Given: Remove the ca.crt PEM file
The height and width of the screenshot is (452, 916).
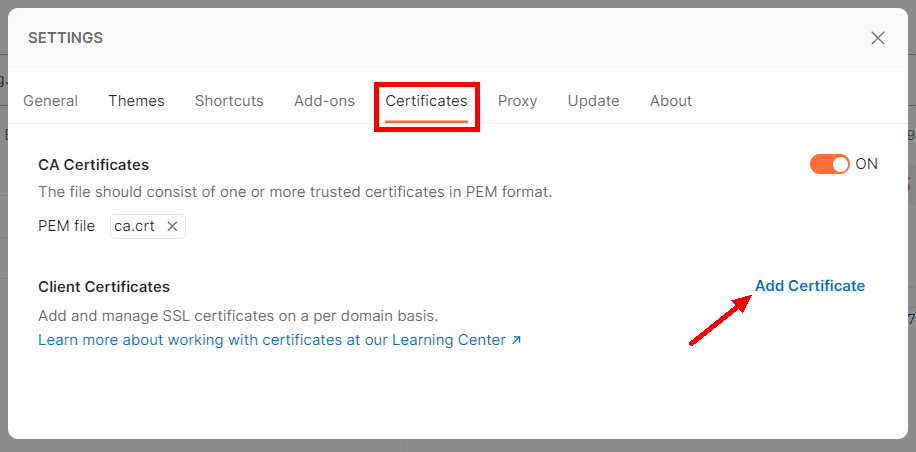Looking at the screenshot, I should (172, 226).
